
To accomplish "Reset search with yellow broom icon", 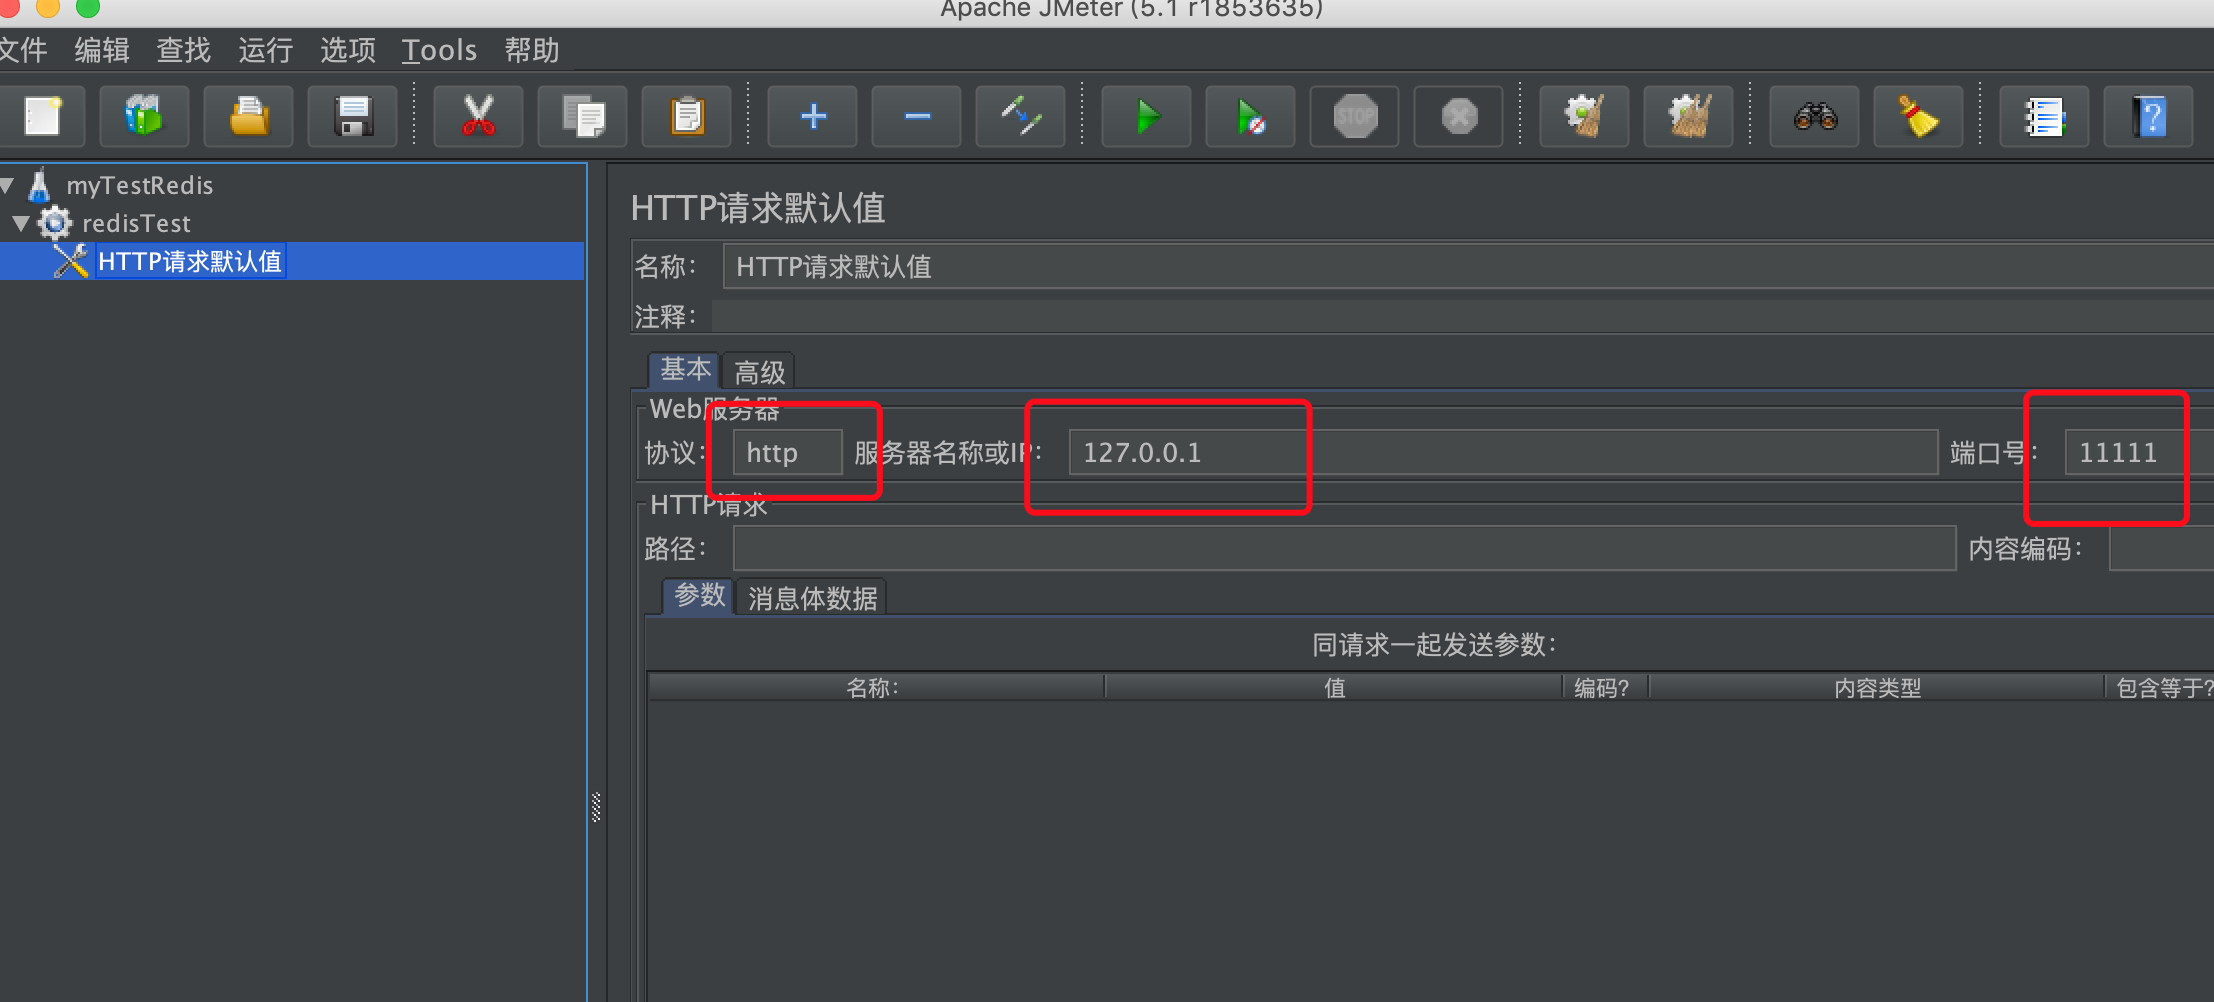I will pos(1919,117).
